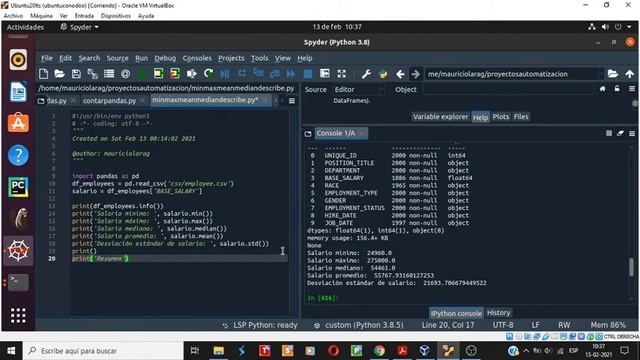Open the outline list icon

tap(109, 74)
